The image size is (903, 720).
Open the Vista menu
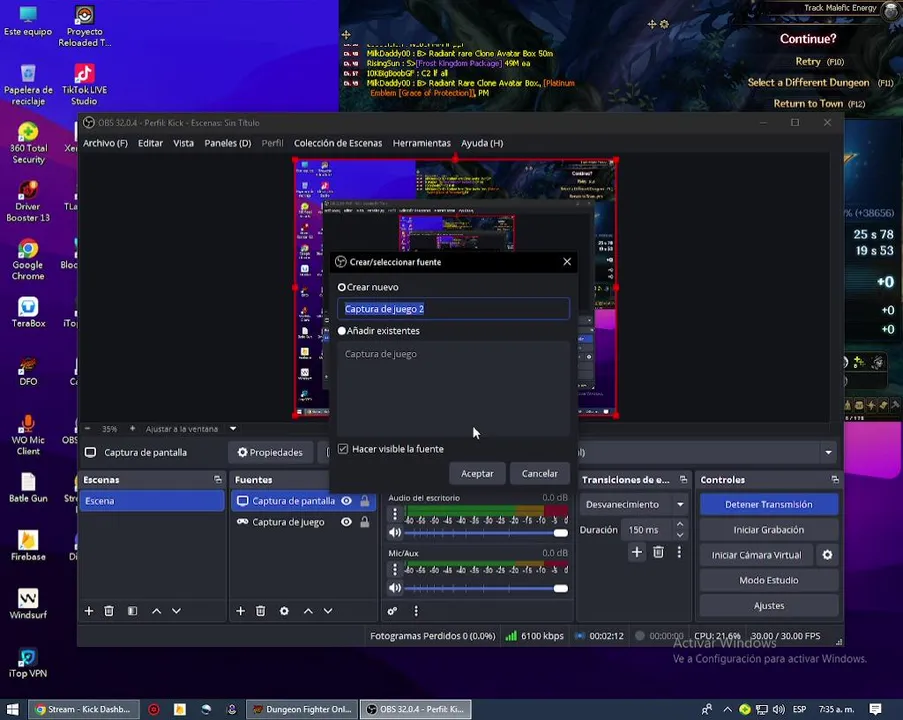[x=184, y=143]
